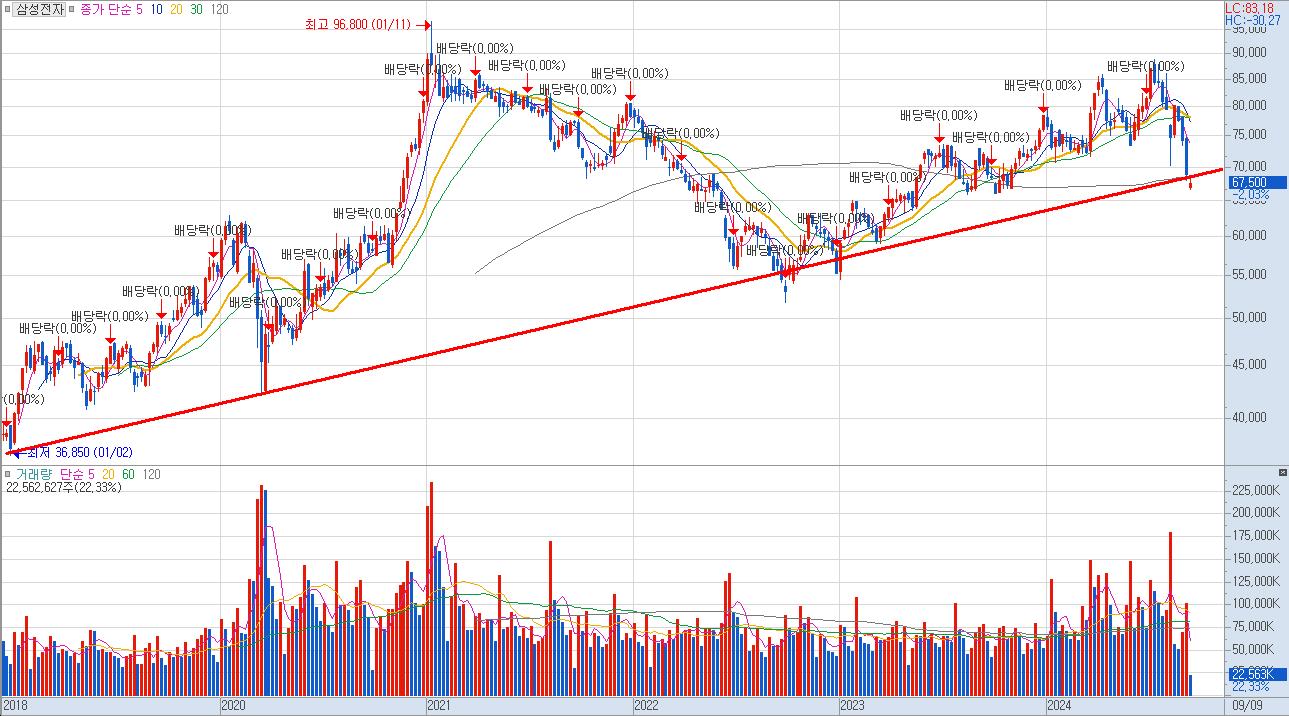Screen dimensions: 1289x716
Task: Click the 10-period price moving average label
Action: 157,9
